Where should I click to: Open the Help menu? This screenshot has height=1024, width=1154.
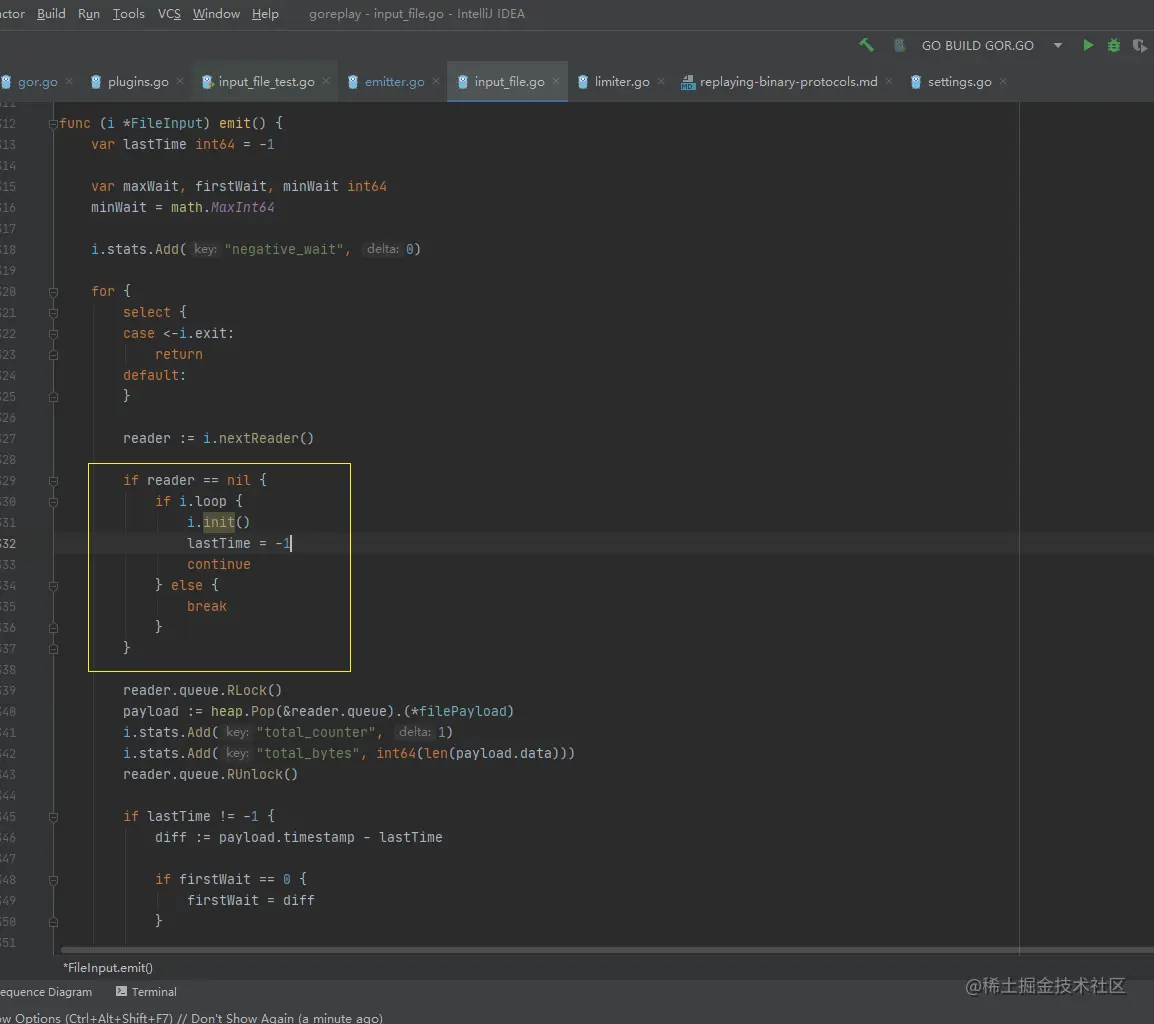point(265,13)
